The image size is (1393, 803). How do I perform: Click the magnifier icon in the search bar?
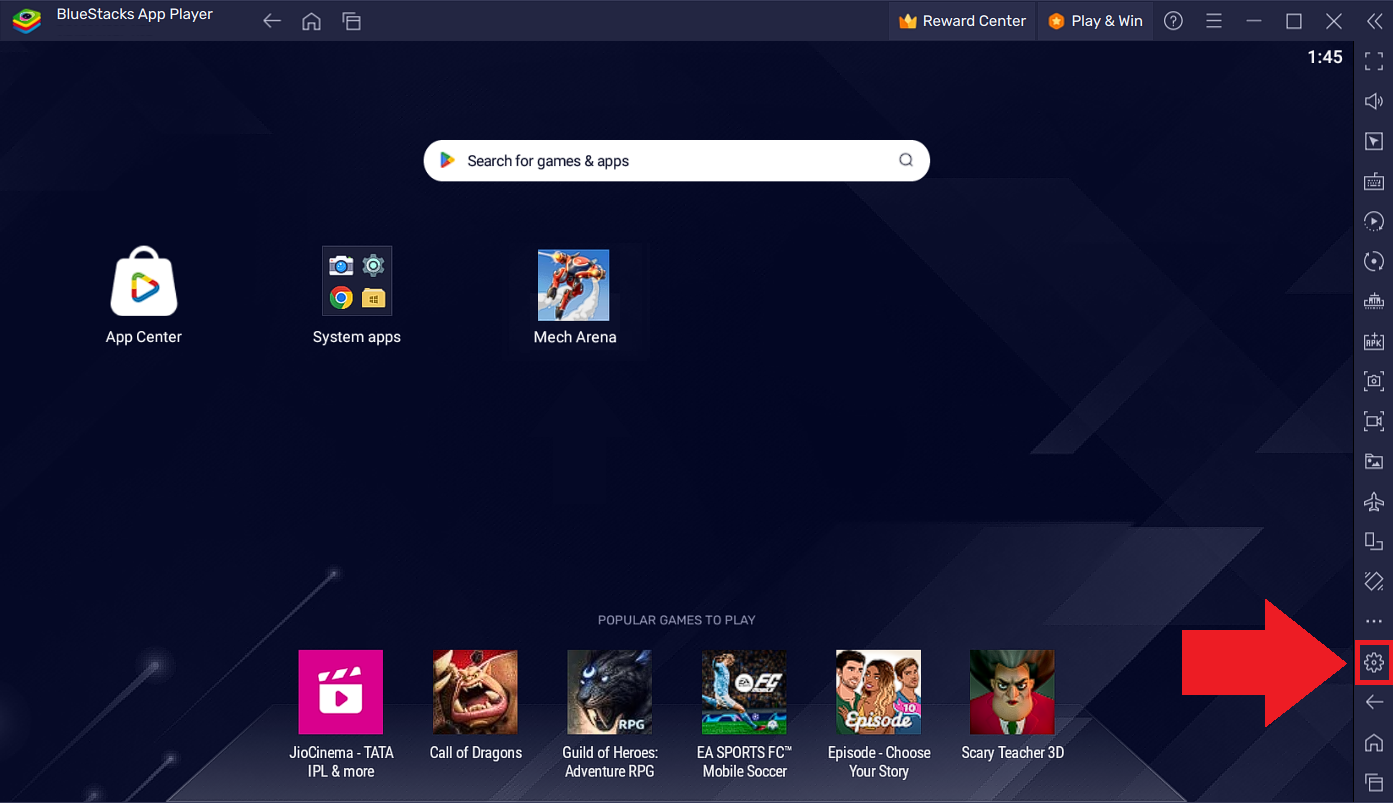coord(906,161)
